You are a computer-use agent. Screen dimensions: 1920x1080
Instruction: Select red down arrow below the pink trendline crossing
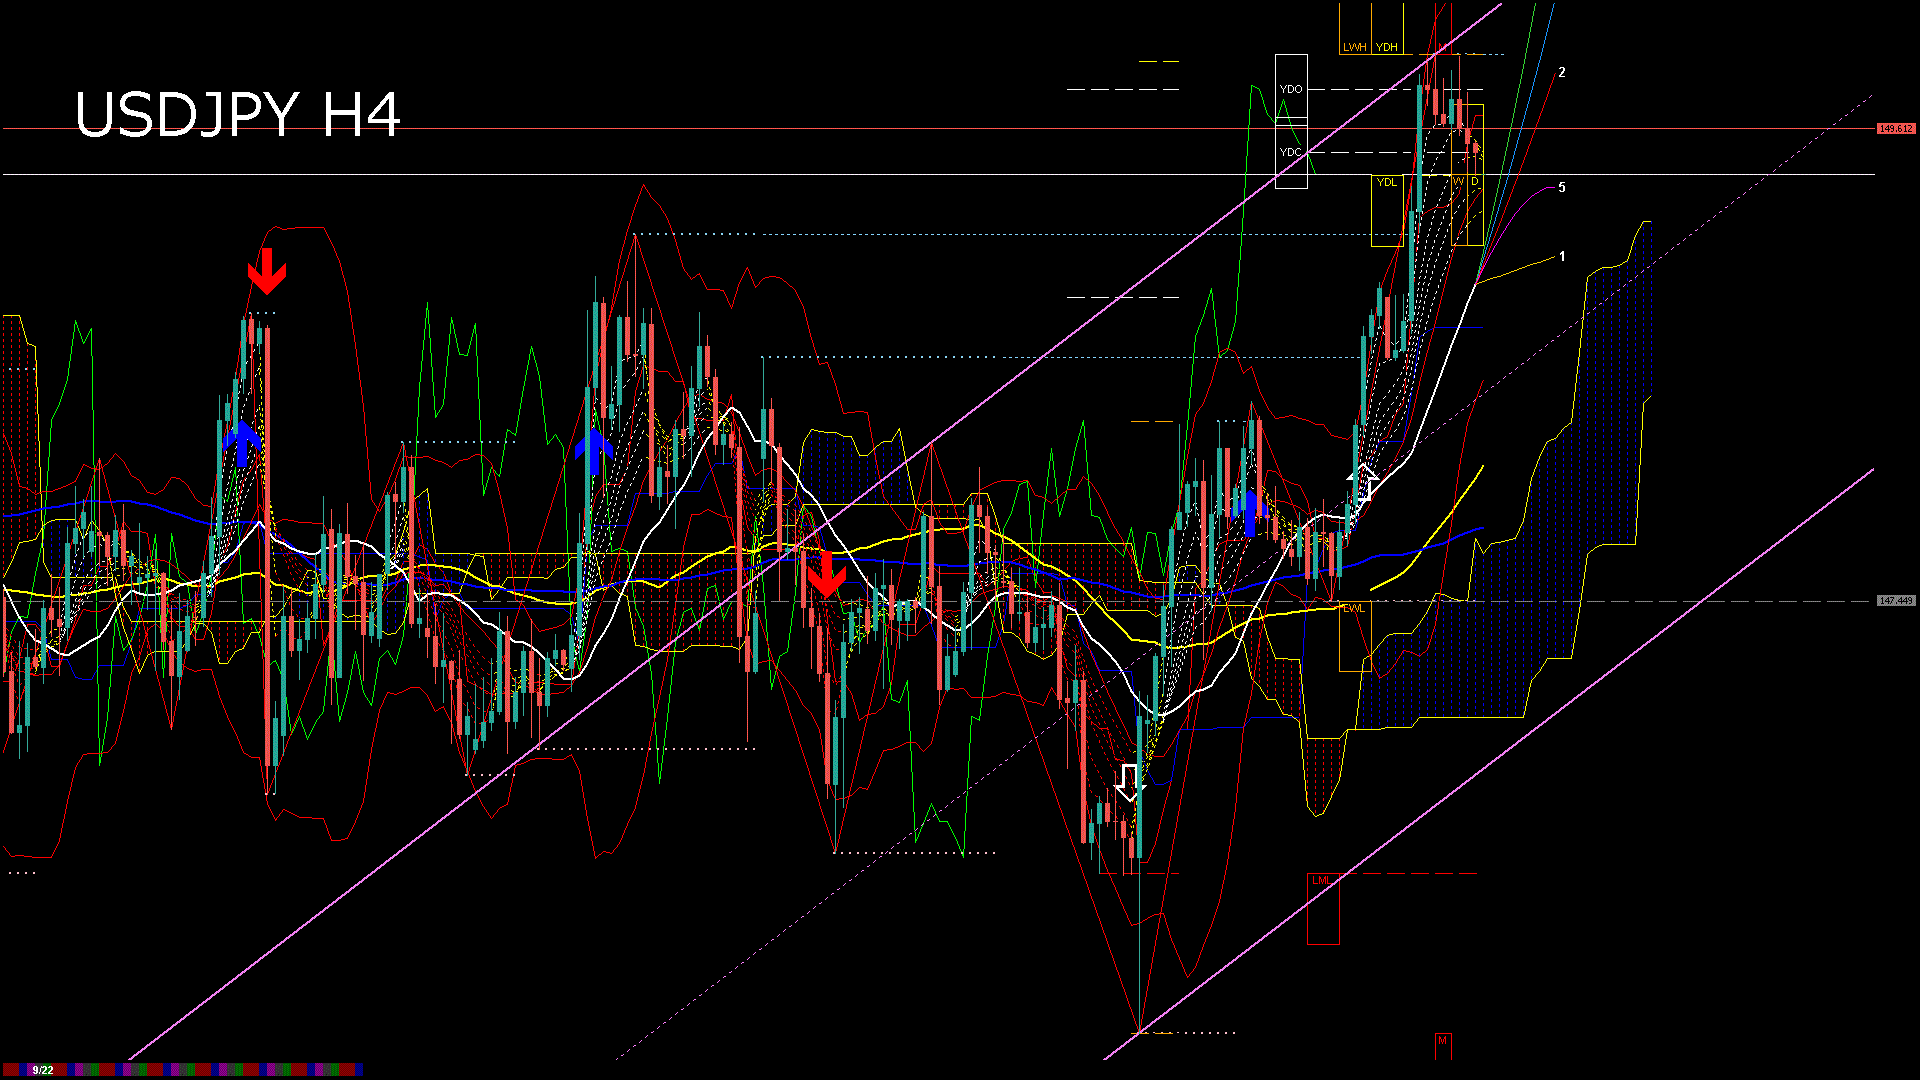[x=826, y=574]
